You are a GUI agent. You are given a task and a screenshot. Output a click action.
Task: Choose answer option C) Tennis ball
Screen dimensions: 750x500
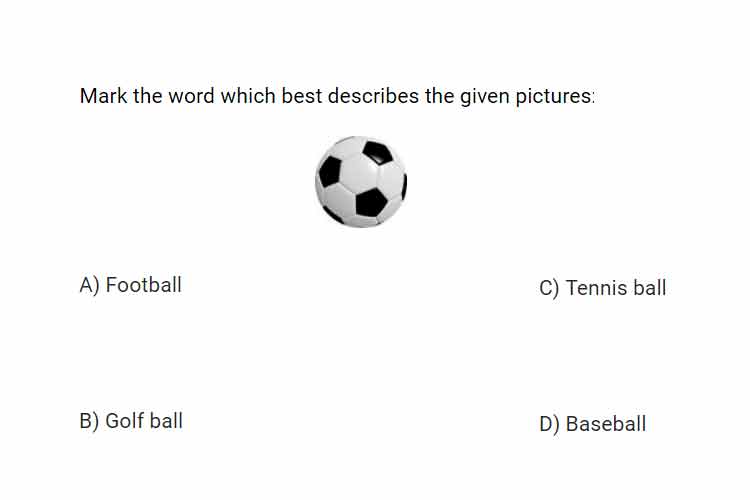point(603,288)
